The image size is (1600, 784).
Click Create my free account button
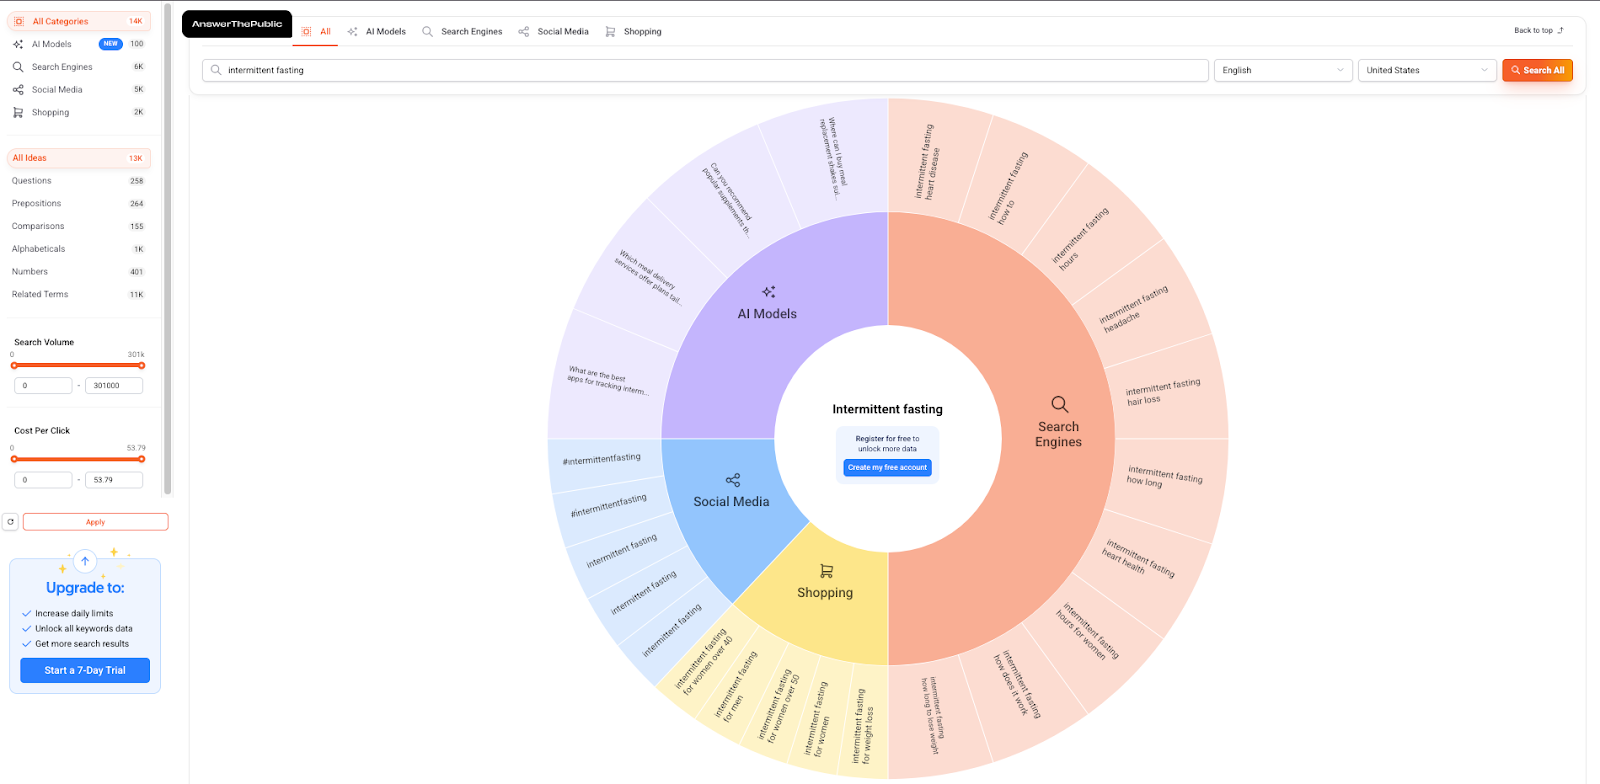point(887,467)
